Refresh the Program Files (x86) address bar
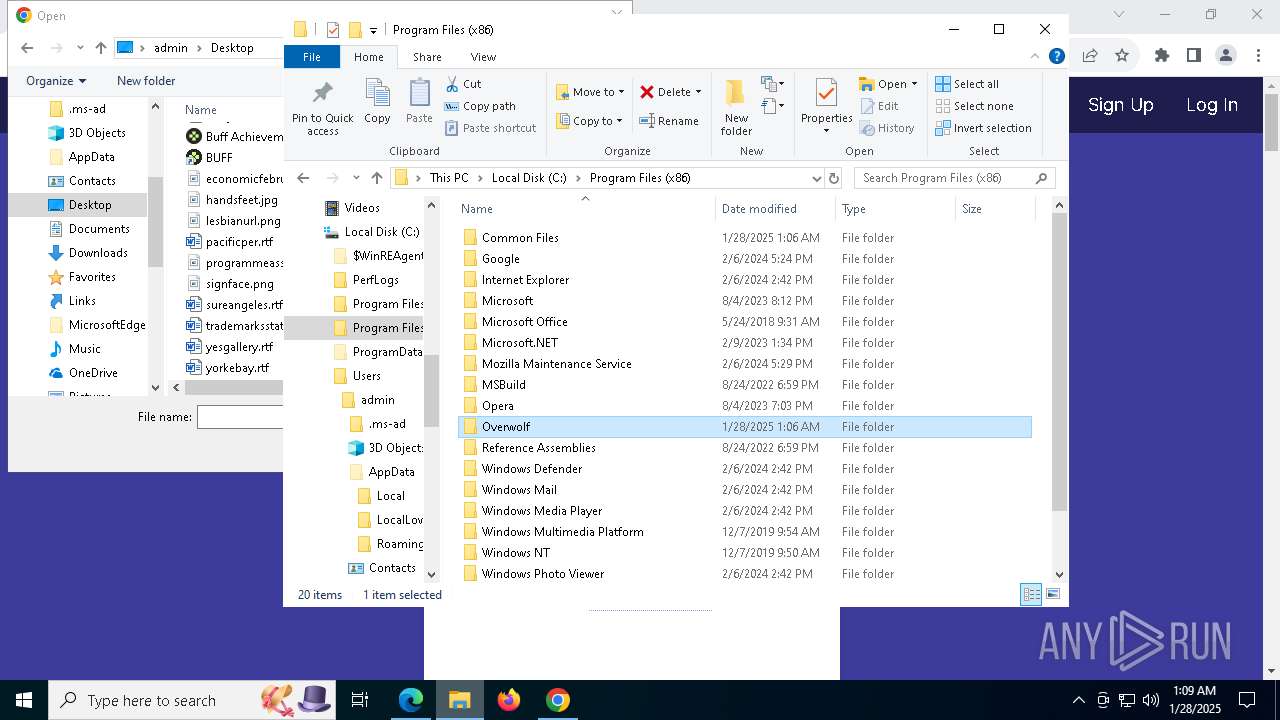The height and width of the screenshot is (720, 1280). click(x=834, y=178)
